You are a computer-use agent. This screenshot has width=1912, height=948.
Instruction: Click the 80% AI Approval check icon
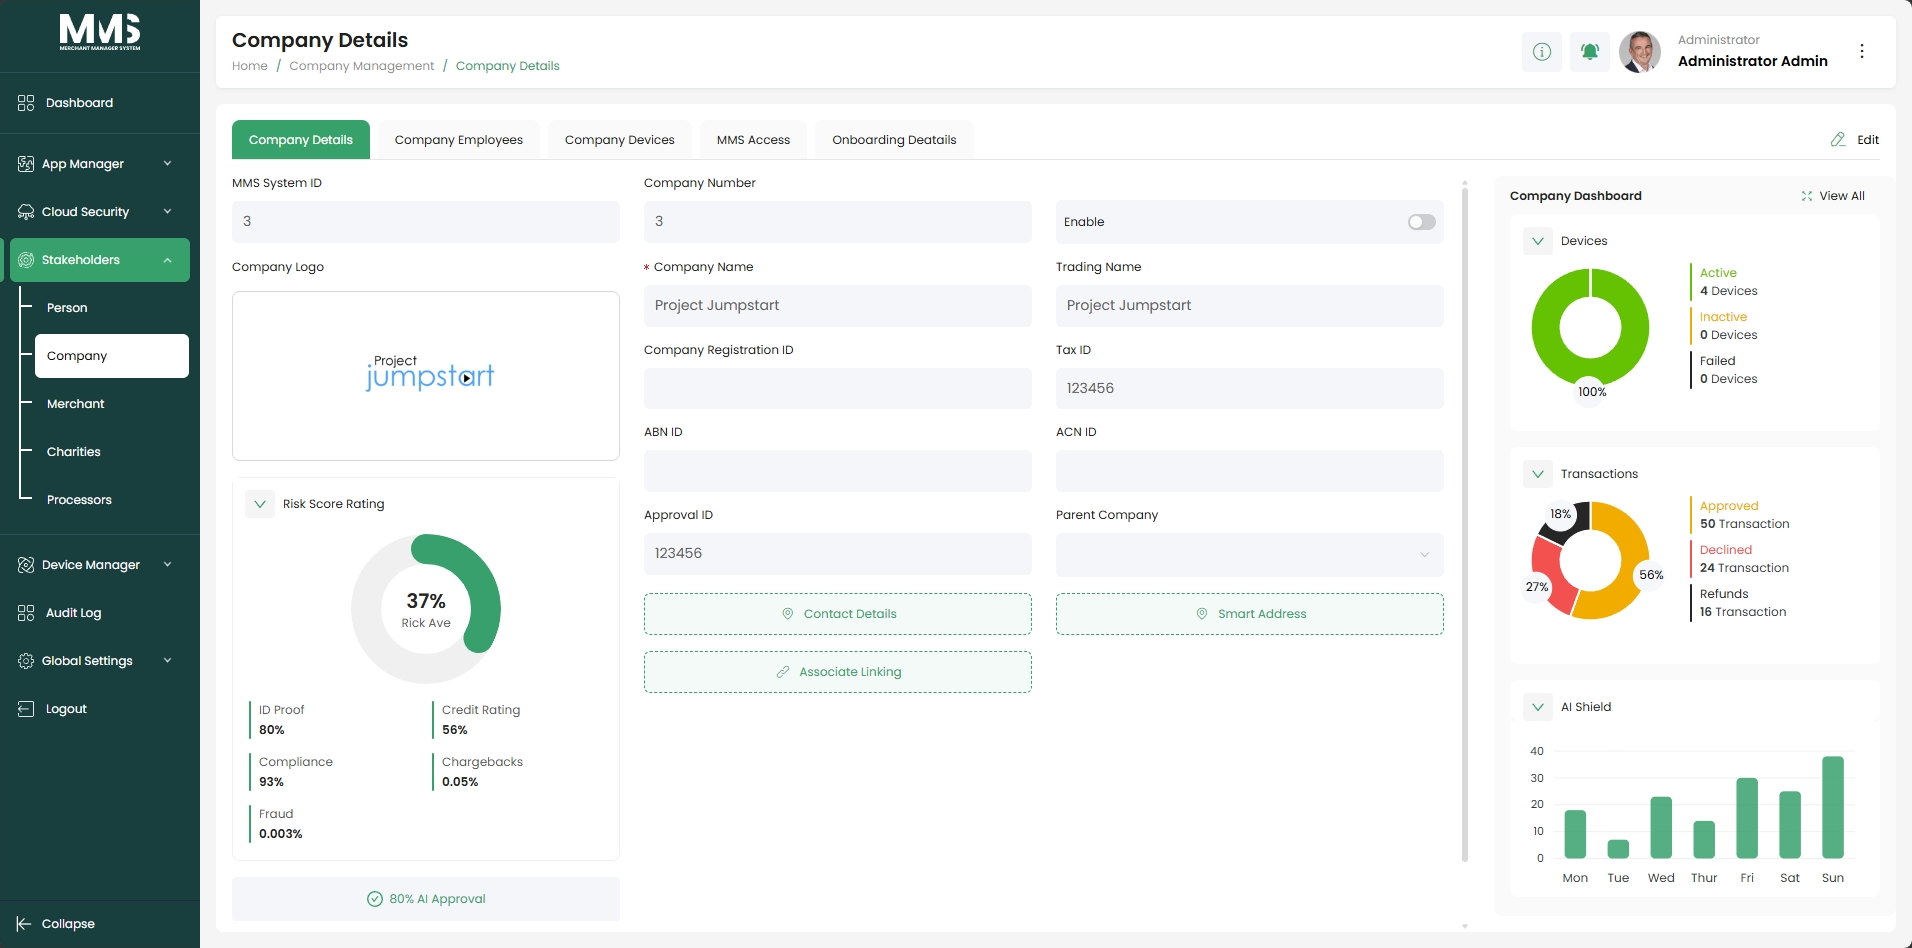[x=375, y=899]
